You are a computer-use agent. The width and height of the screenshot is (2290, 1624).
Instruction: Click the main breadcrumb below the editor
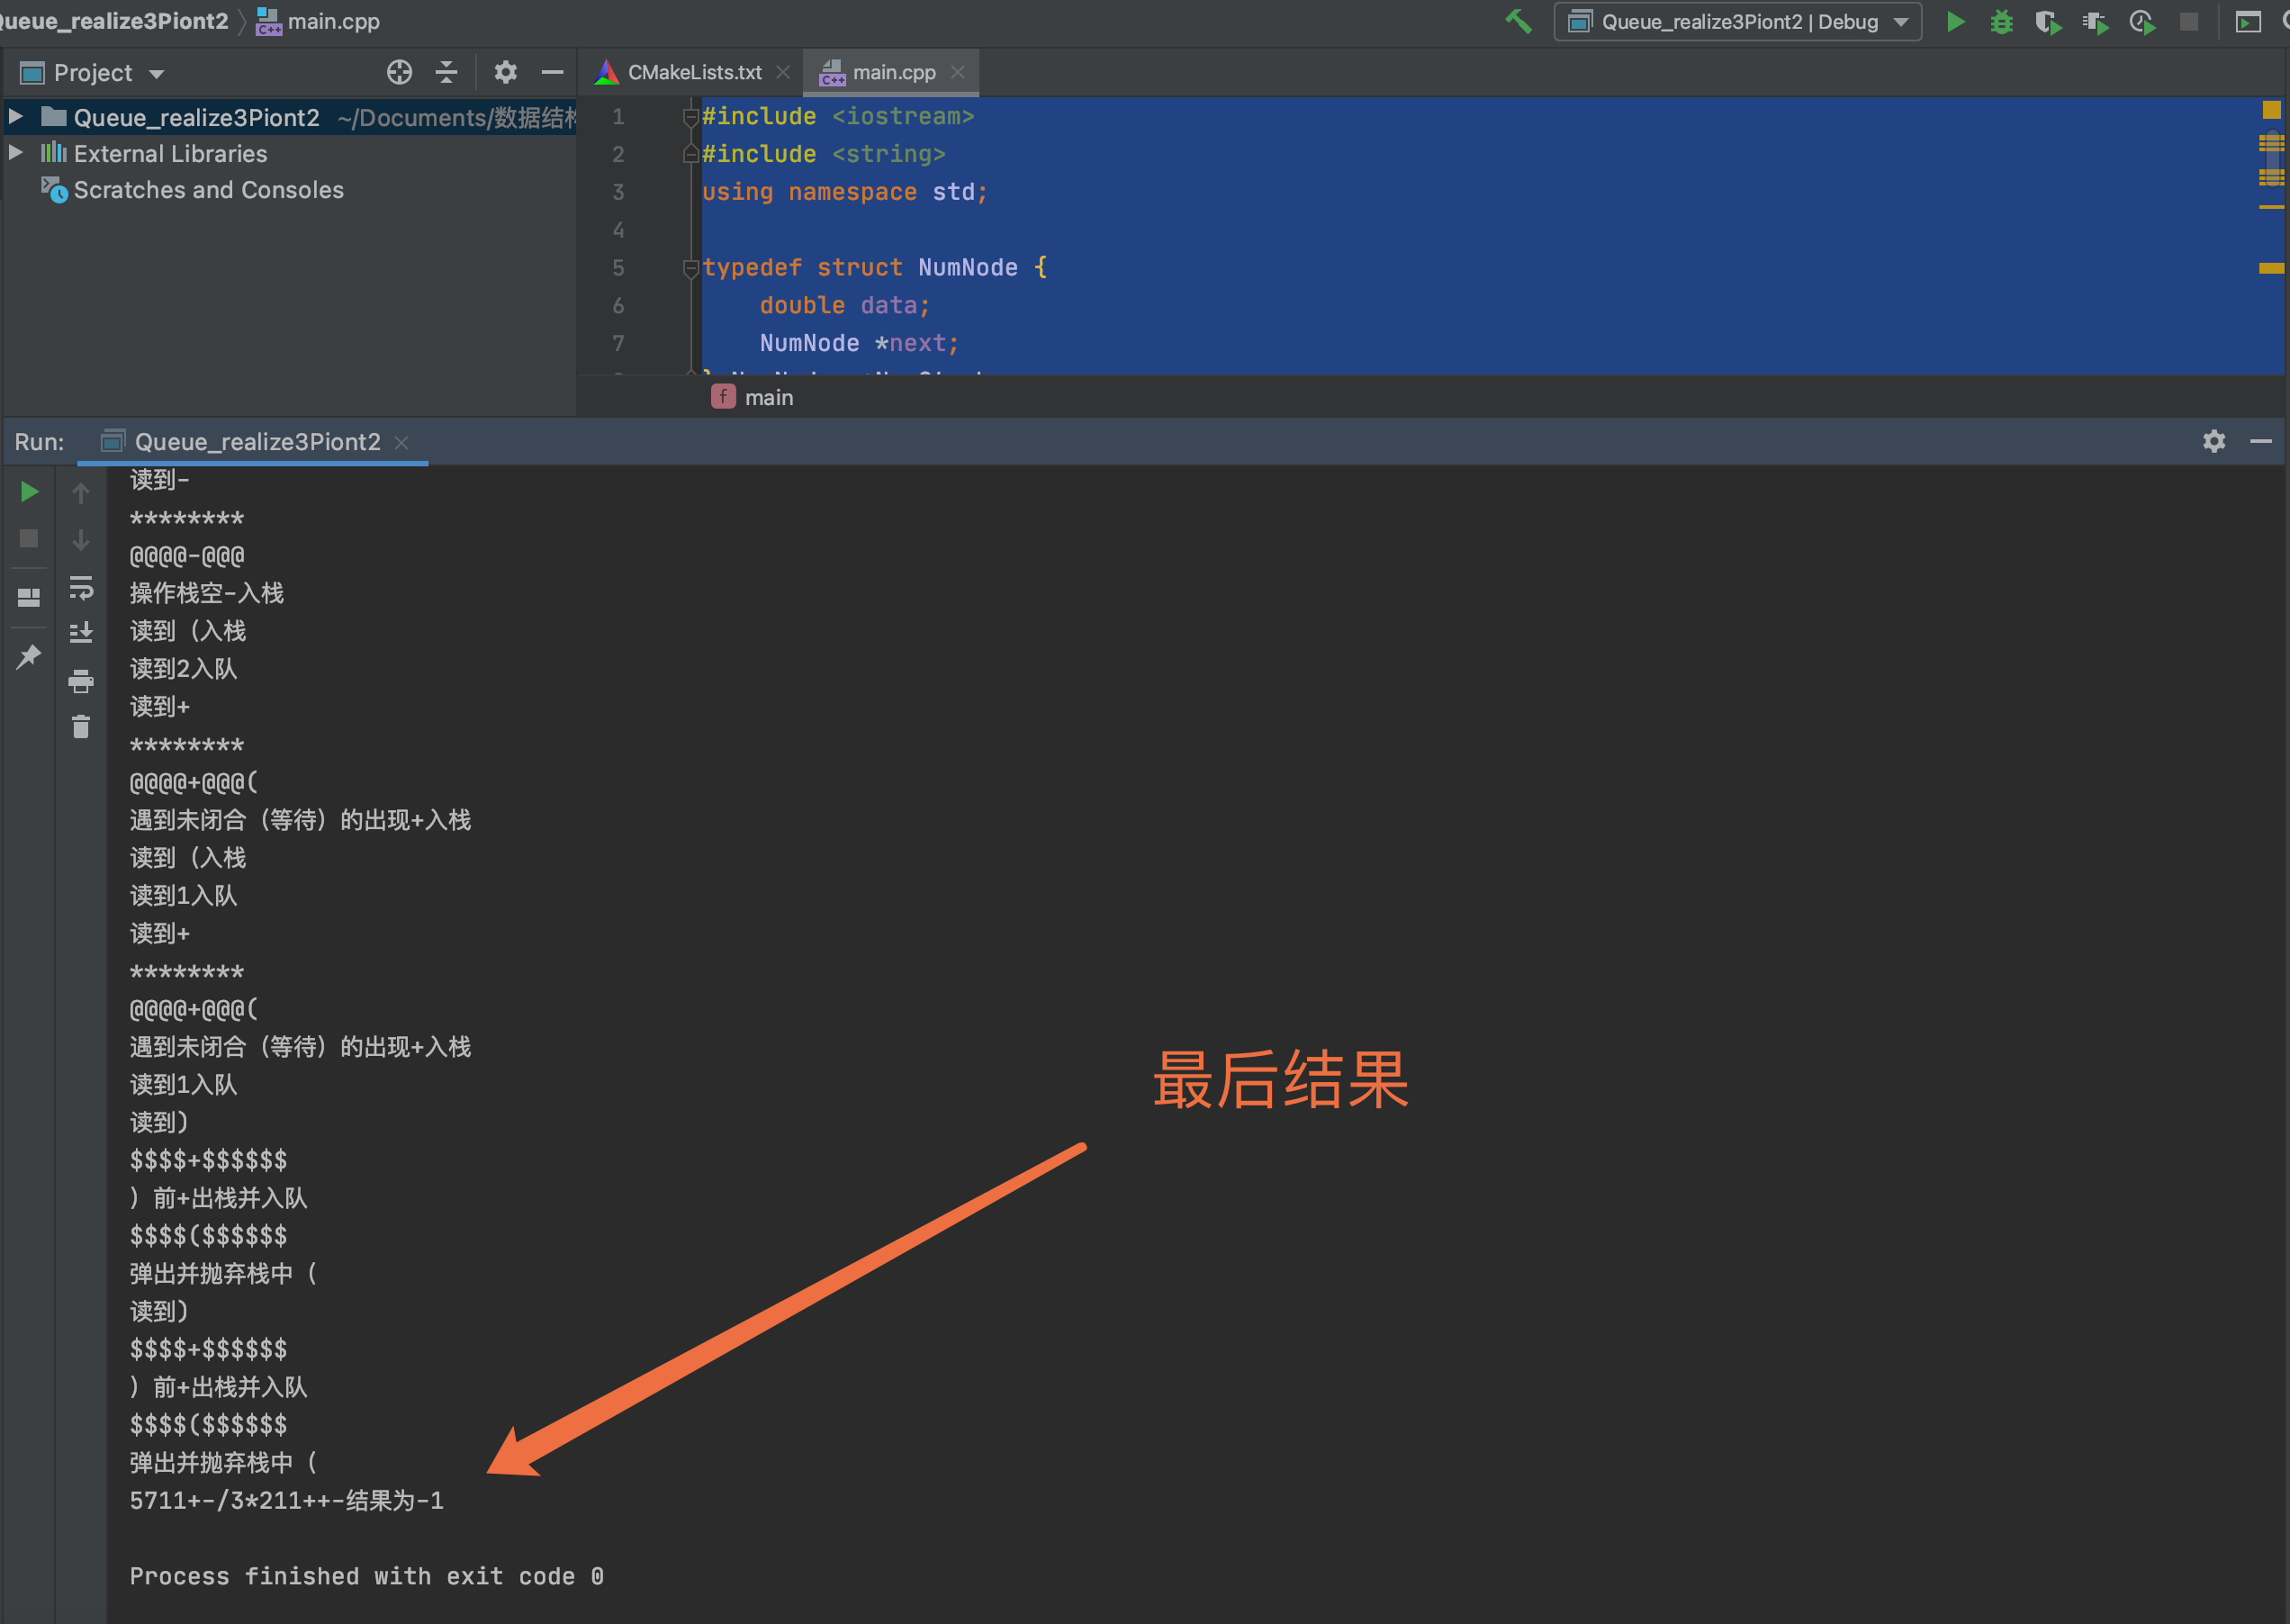(767, 396)
